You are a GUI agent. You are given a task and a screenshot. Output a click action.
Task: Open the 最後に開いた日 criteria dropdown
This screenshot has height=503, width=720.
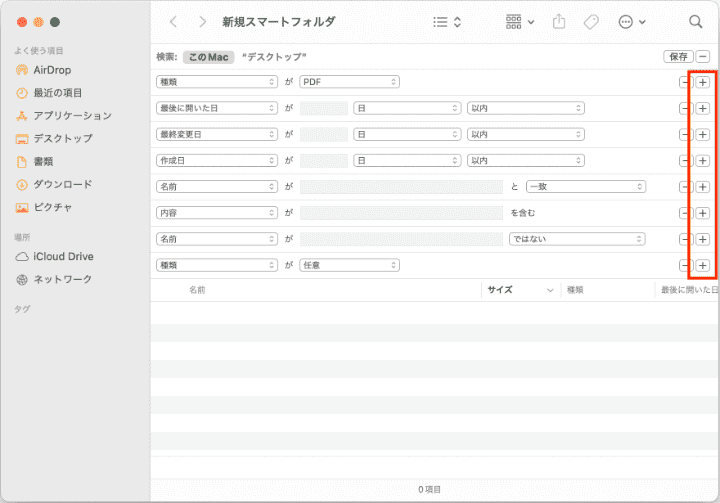tap(217, 108)
